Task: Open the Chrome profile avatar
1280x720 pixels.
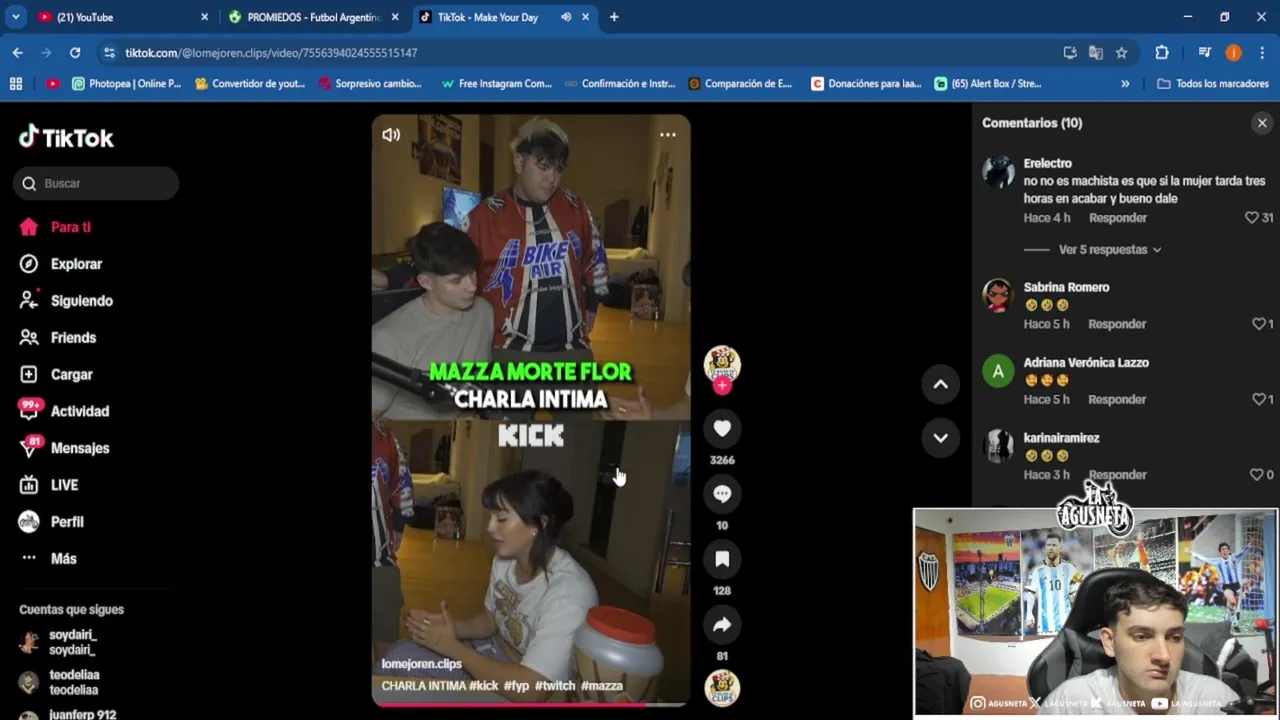Action: coord(1233,52)
